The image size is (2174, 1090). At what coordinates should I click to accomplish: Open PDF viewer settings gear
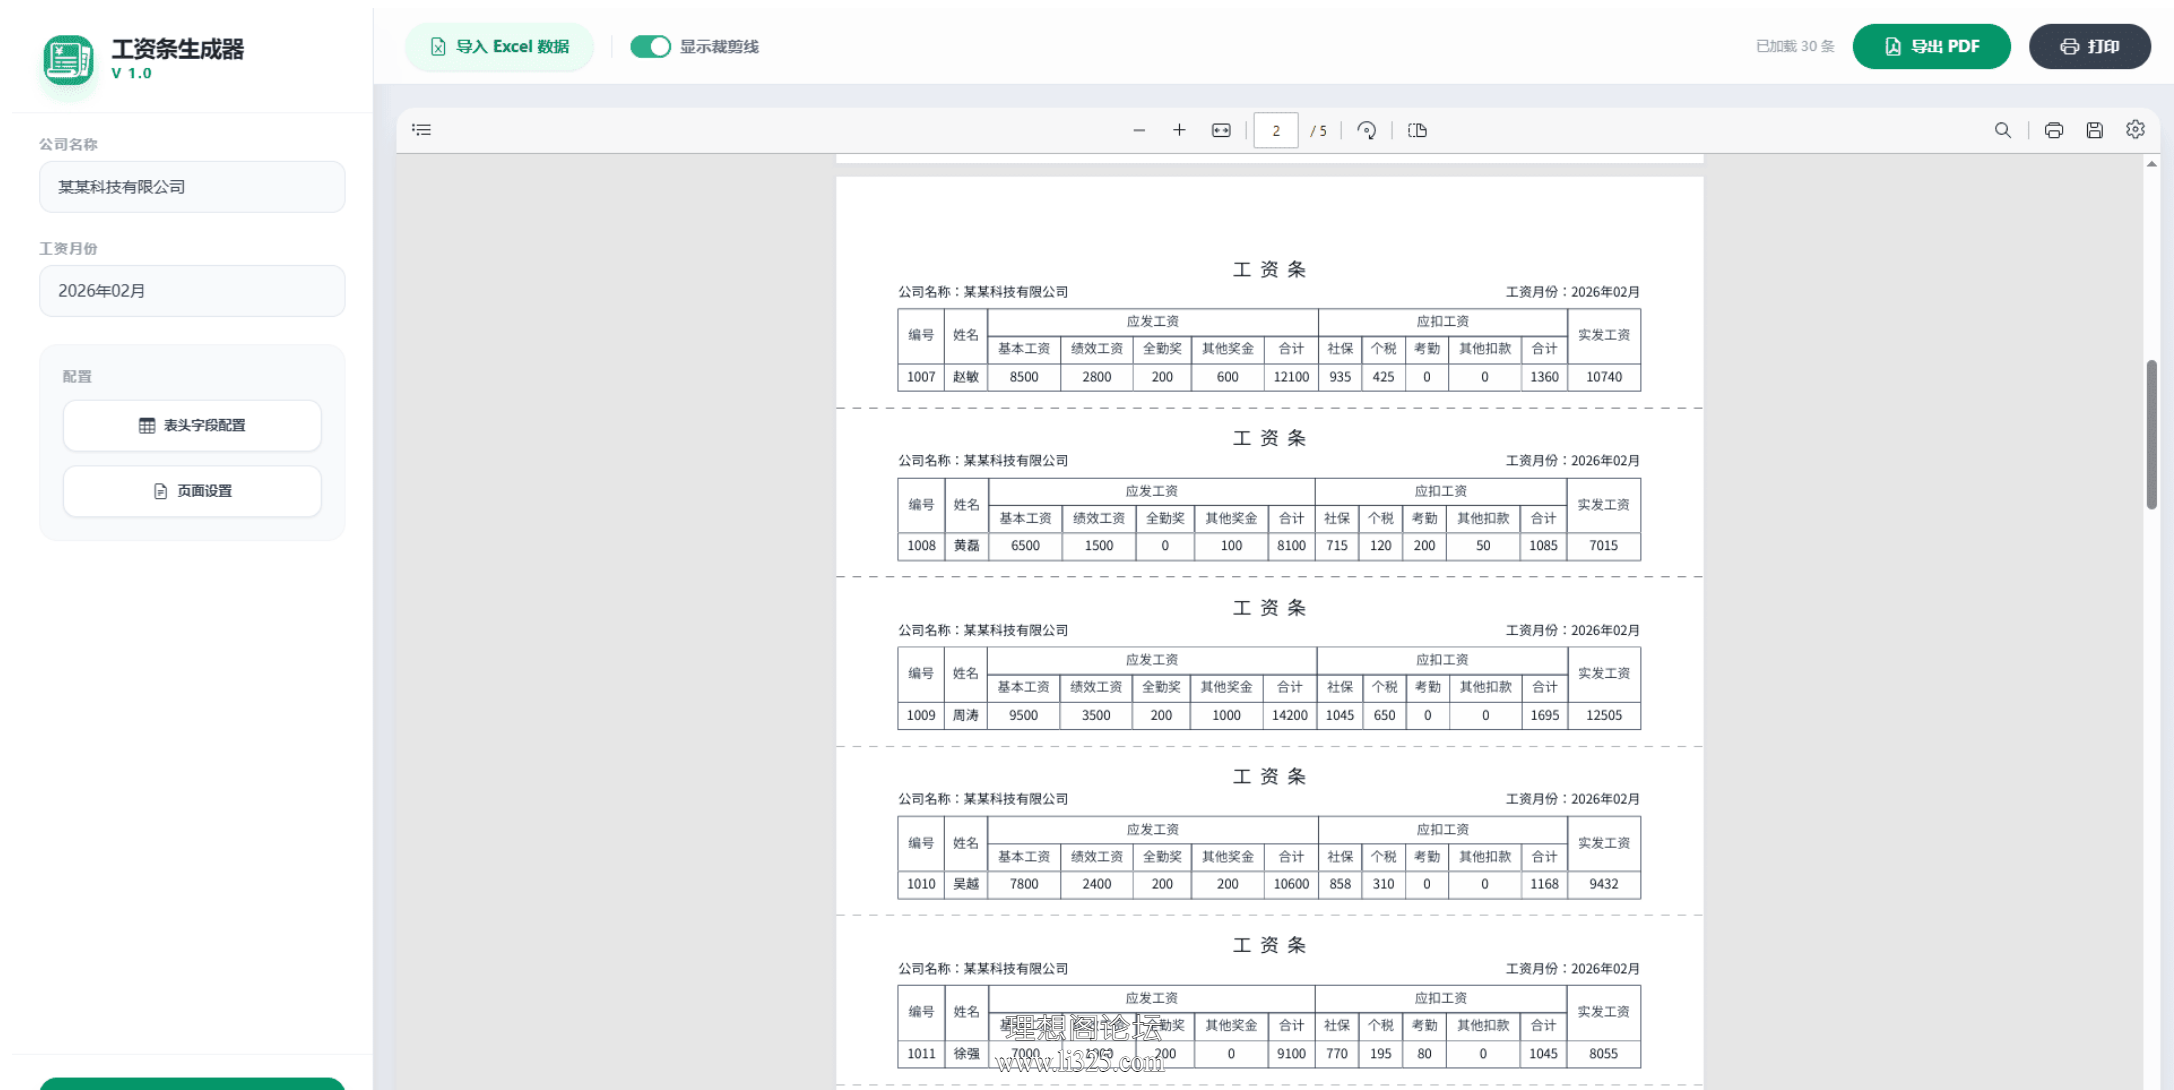click(2135, 130)
